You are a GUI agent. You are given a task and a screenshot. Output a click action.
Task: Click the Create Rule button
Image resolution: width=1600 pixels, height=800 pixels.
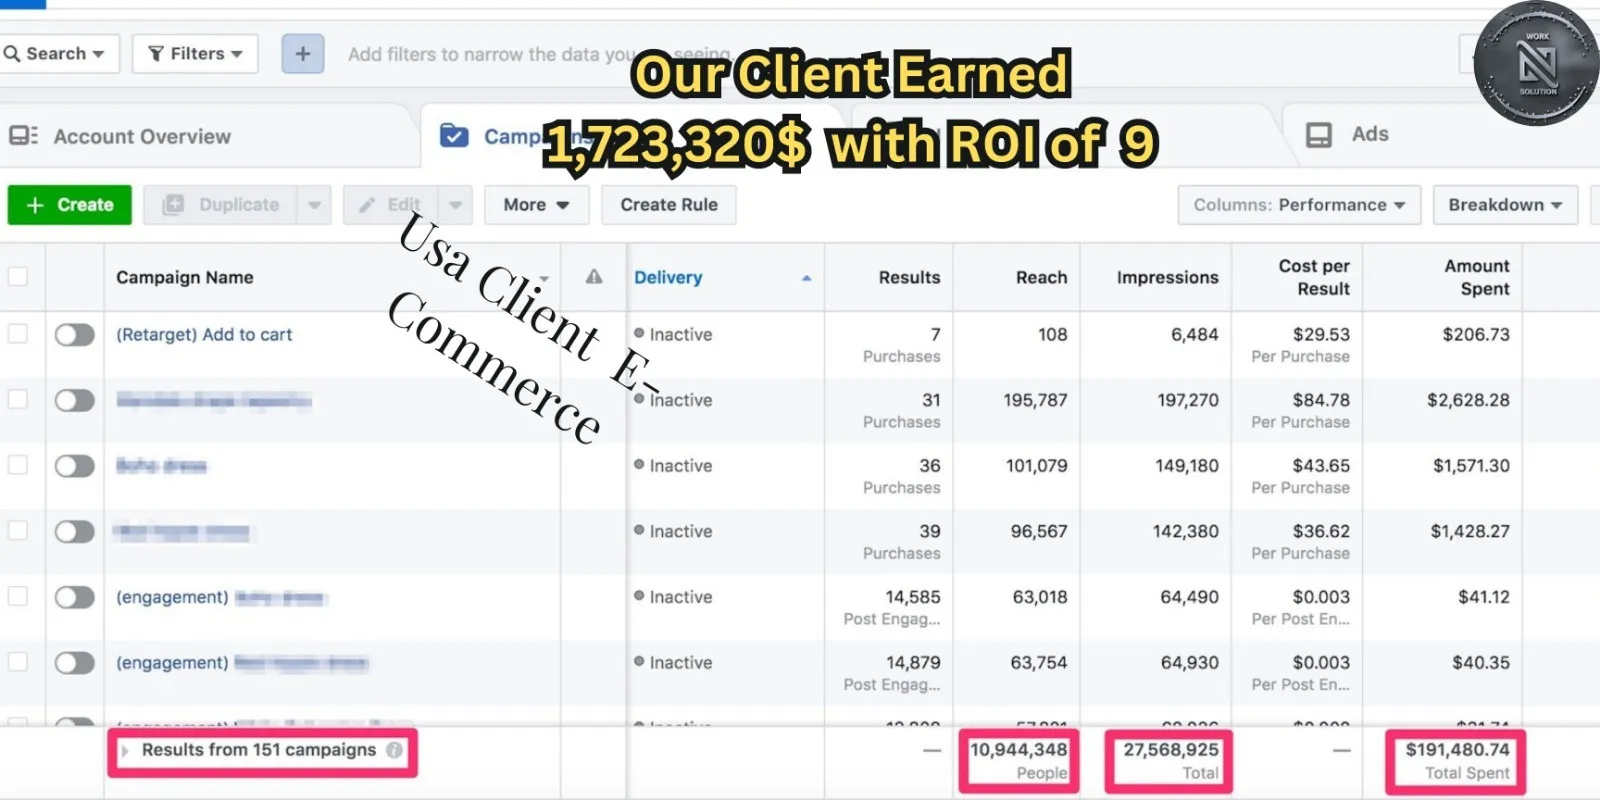[668, 205]
